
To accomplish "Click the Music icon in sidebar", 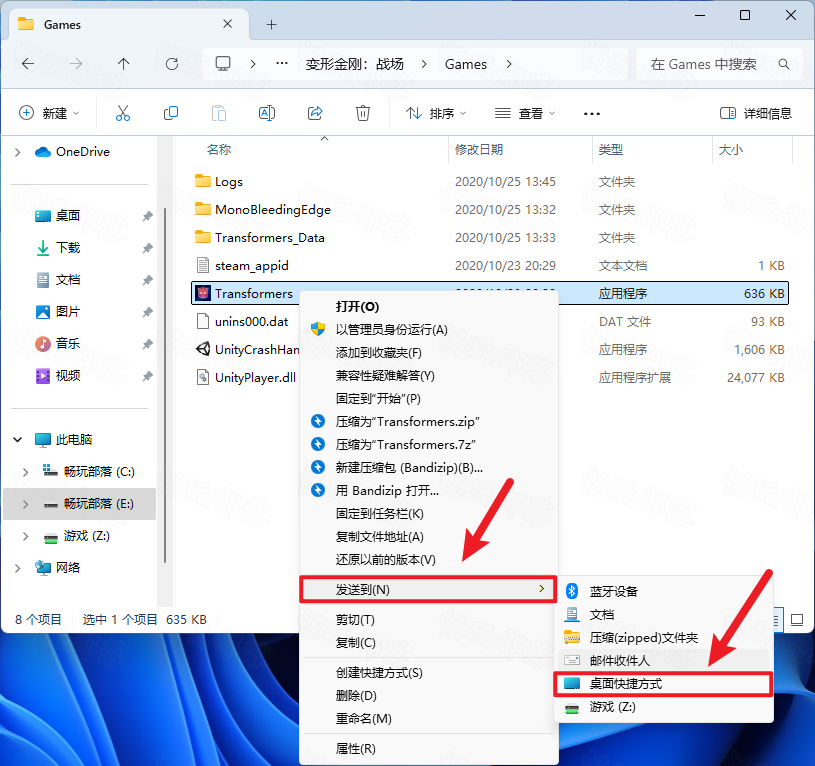I will pos(43,344).
